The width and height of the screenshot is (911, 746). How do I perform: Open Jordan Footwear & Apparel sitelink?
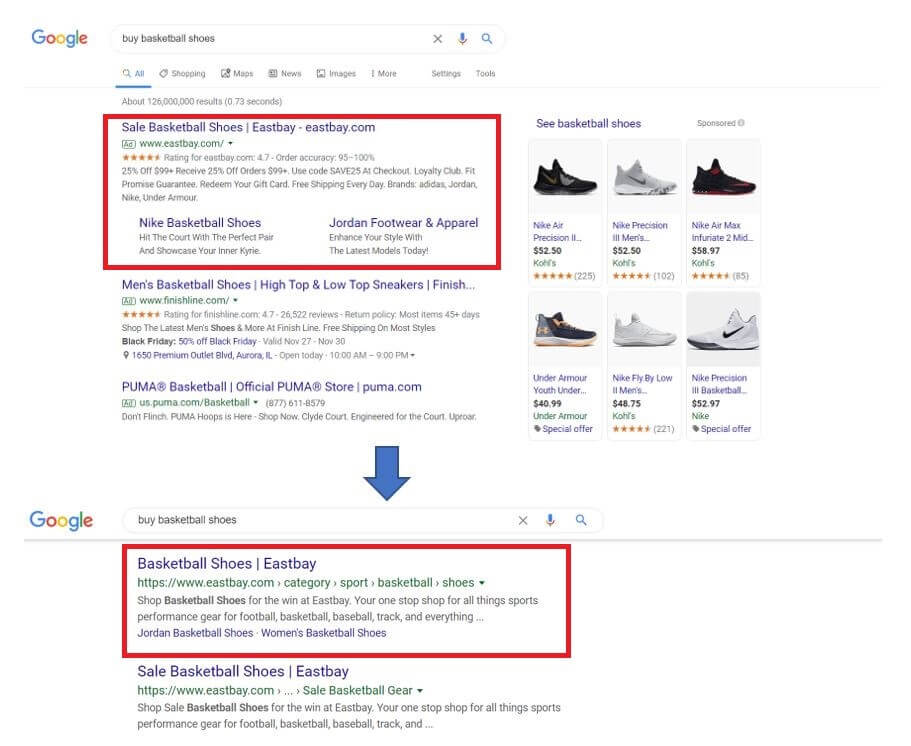403,223
